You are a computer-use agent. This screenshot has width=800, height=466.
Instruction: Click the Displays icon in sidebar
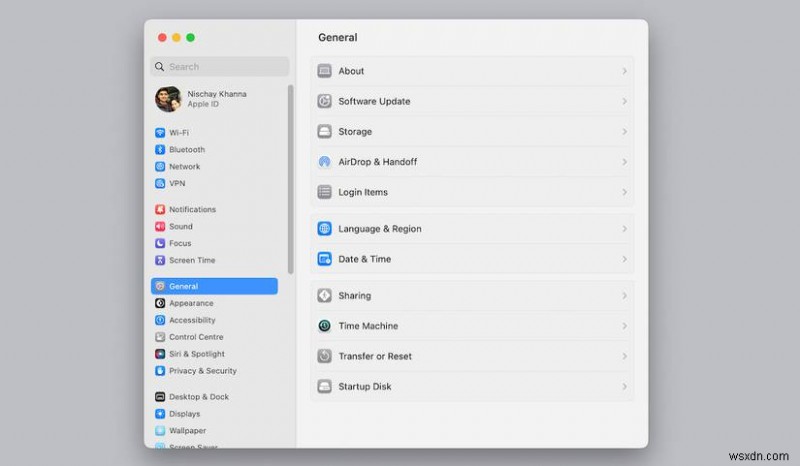160,413
